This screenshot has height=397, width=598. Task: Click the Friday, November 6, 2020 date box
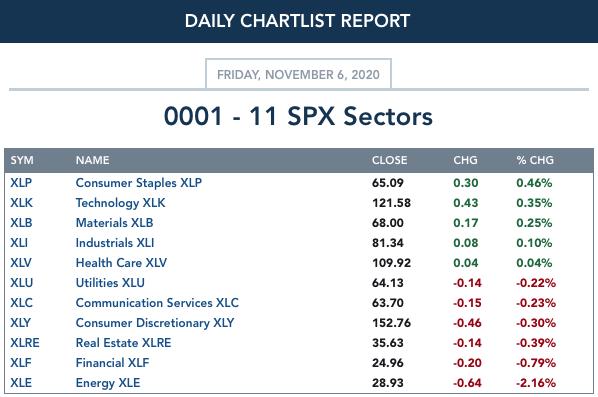(x=298, y=74)
